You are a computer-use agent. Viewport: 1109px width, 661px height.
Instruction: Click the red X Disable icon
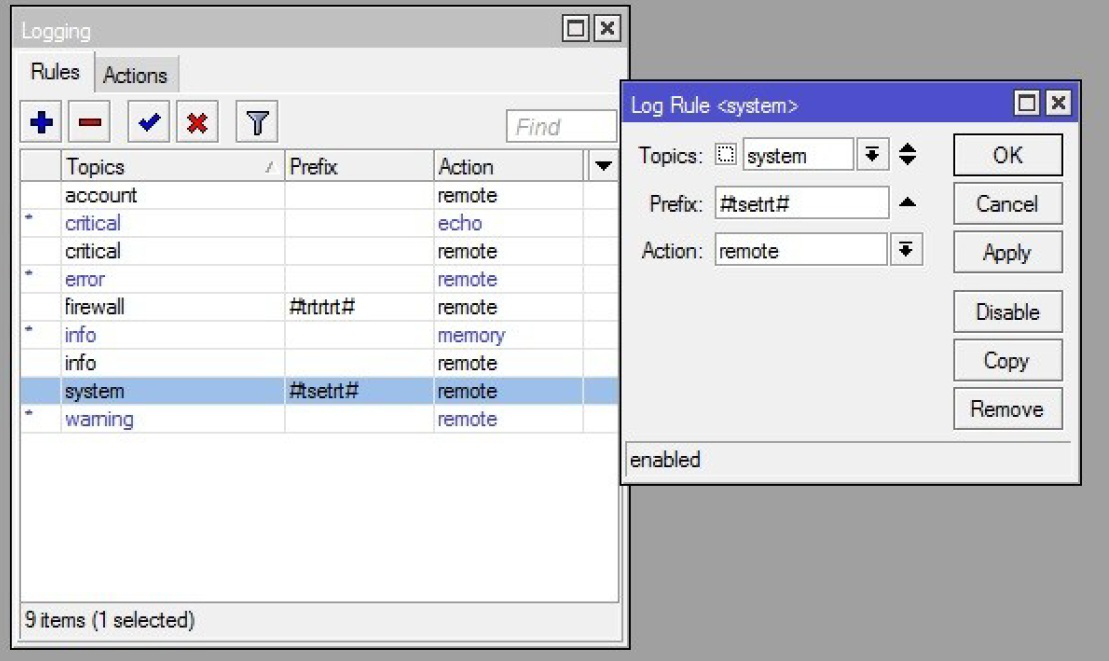197,123
